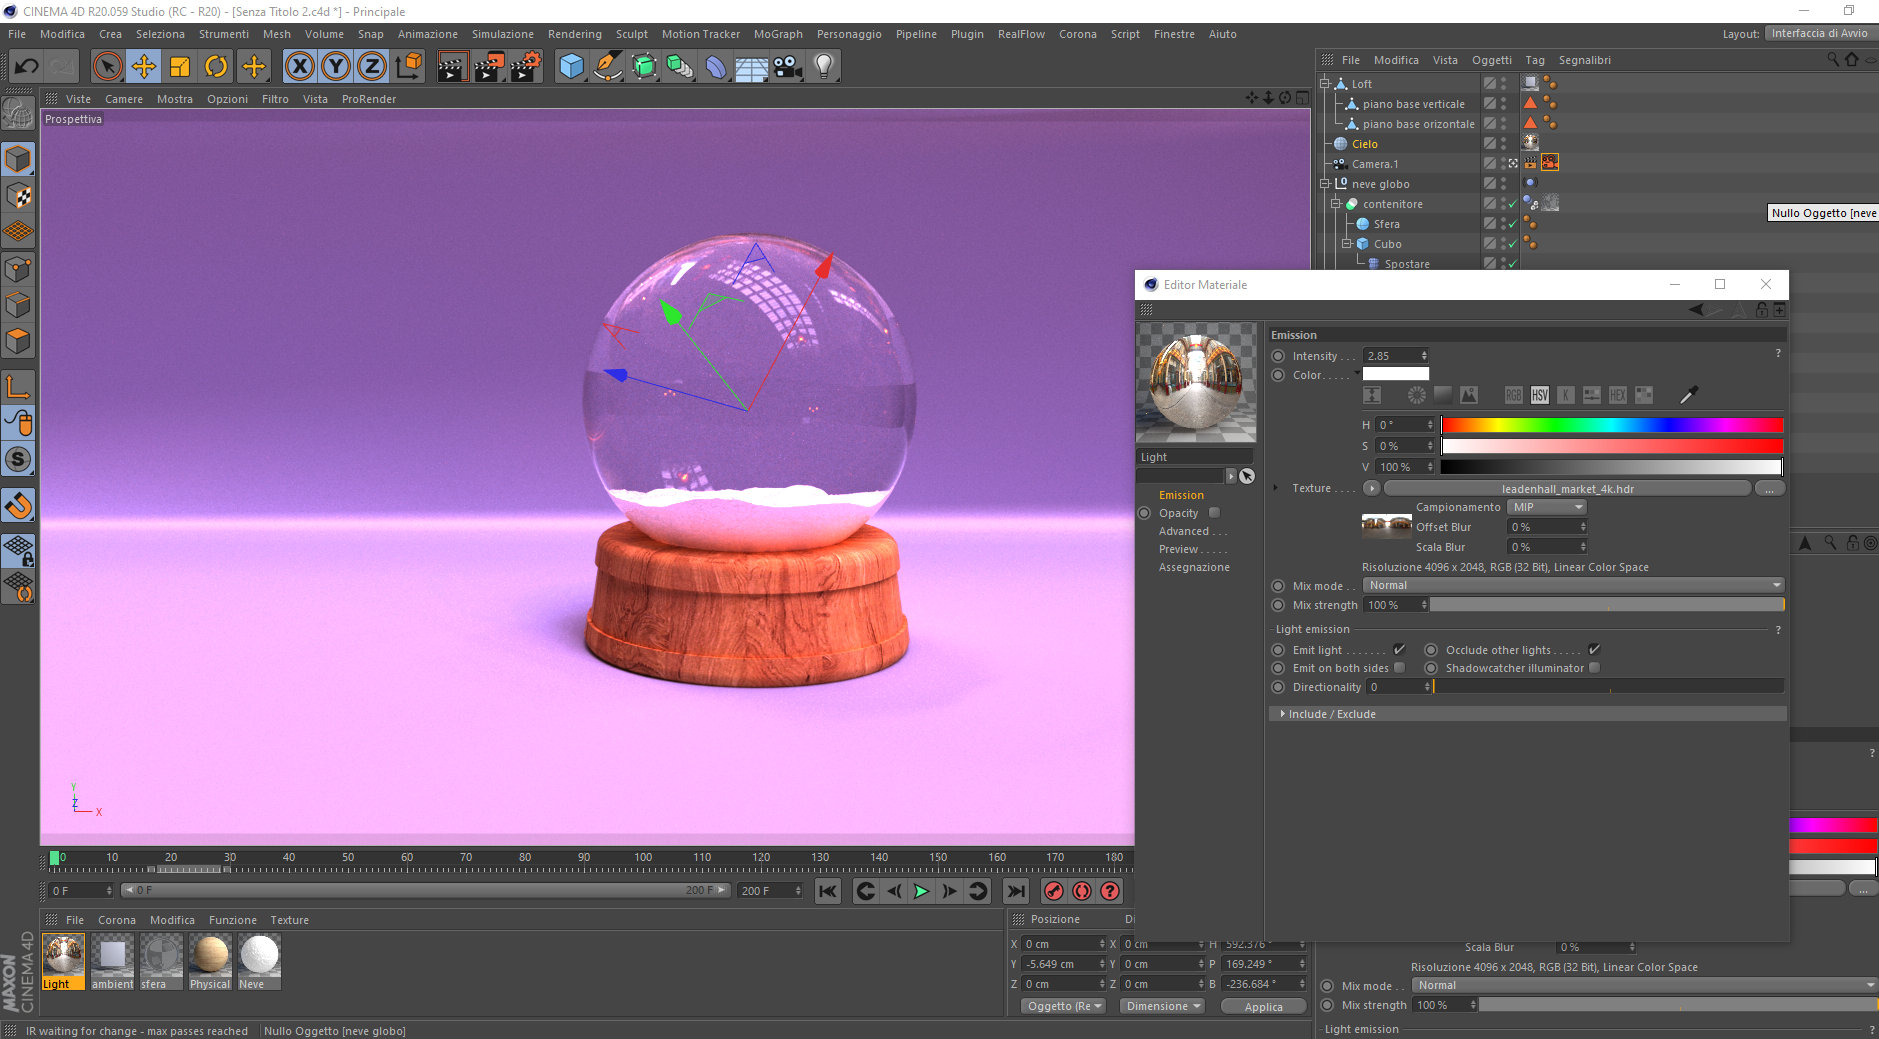Toggle Occlude other lights checkbox

click(1594, 650)
